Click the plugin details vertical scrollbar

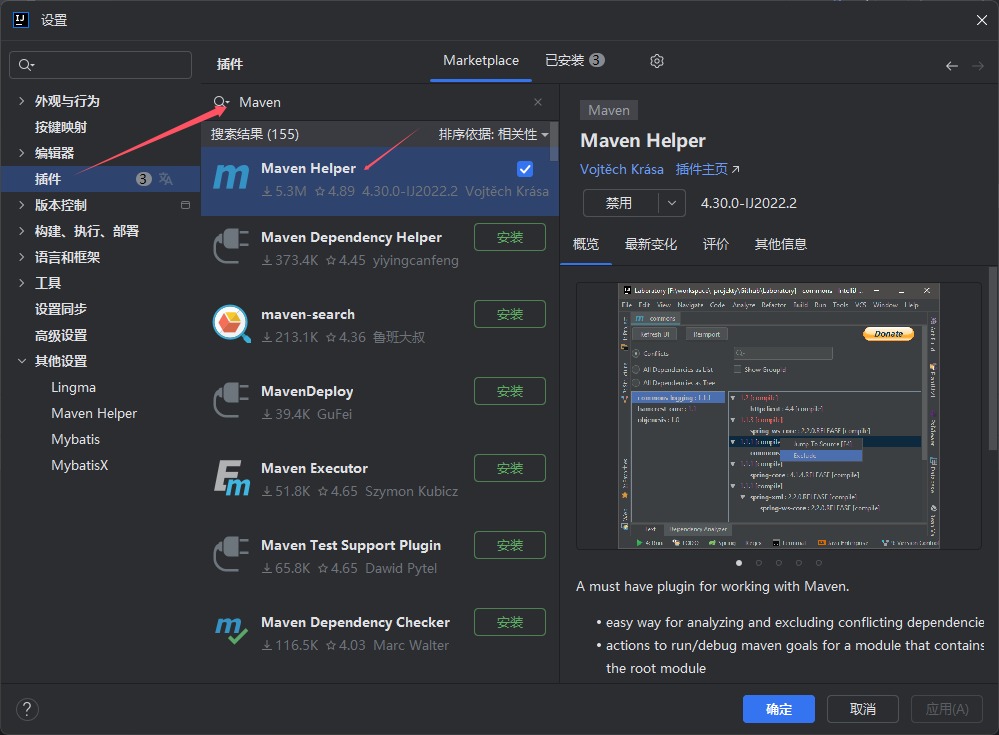(x=993, y=358)
